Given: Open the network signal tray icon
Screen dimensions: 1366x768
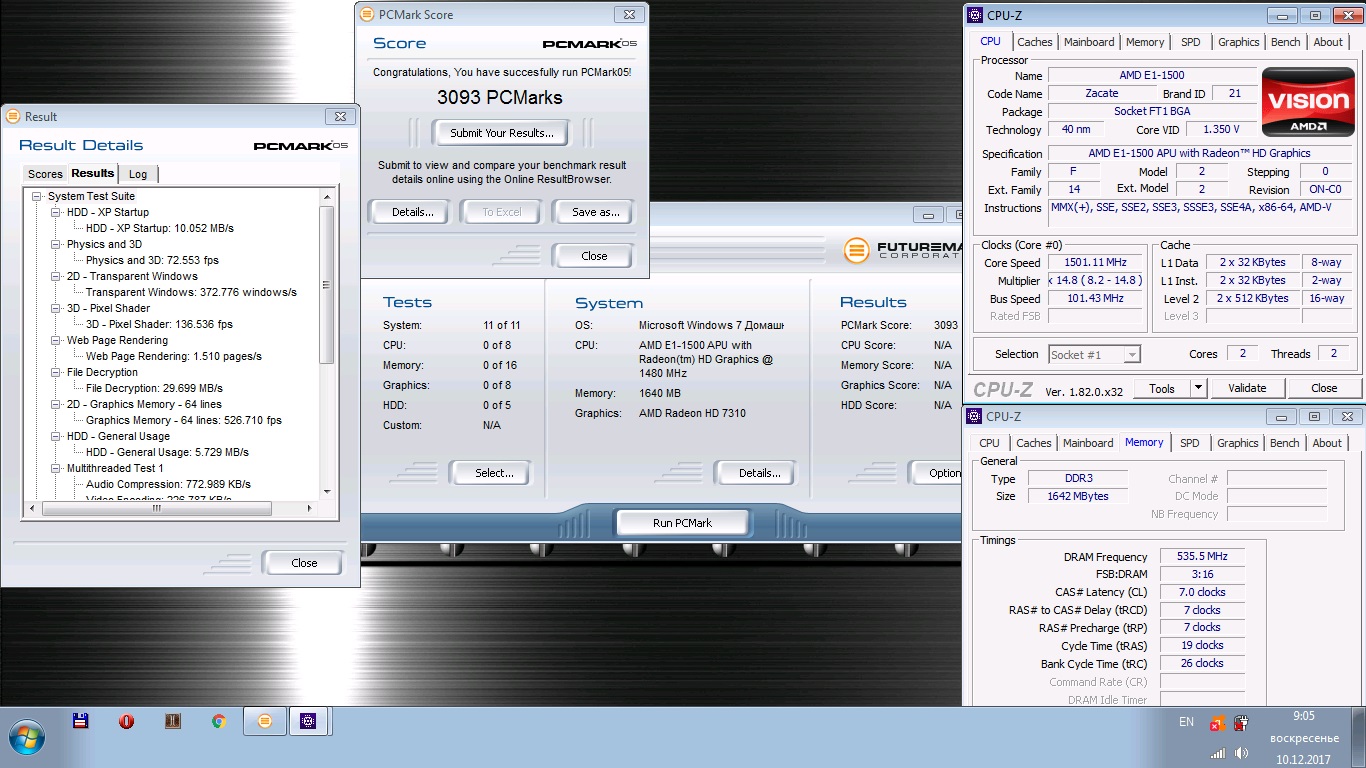Looking at the screenshot, I should [1217, 753].
